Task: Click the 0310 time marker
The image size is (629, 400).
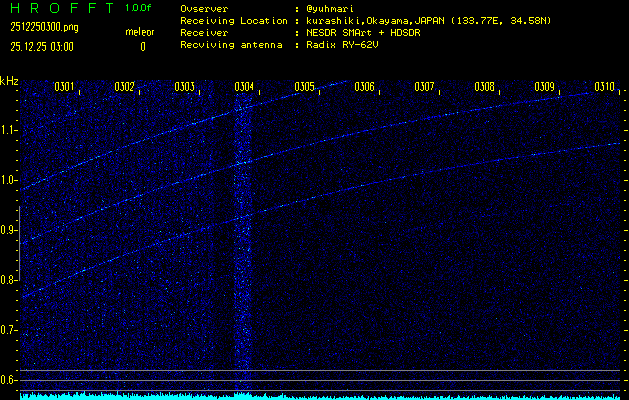Action: [603, 87]
